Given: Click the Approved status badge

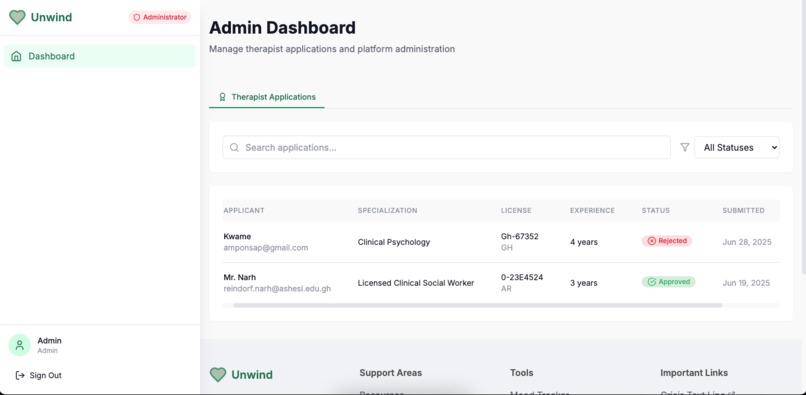Looking at the screenshot, I should click(668, 282).
